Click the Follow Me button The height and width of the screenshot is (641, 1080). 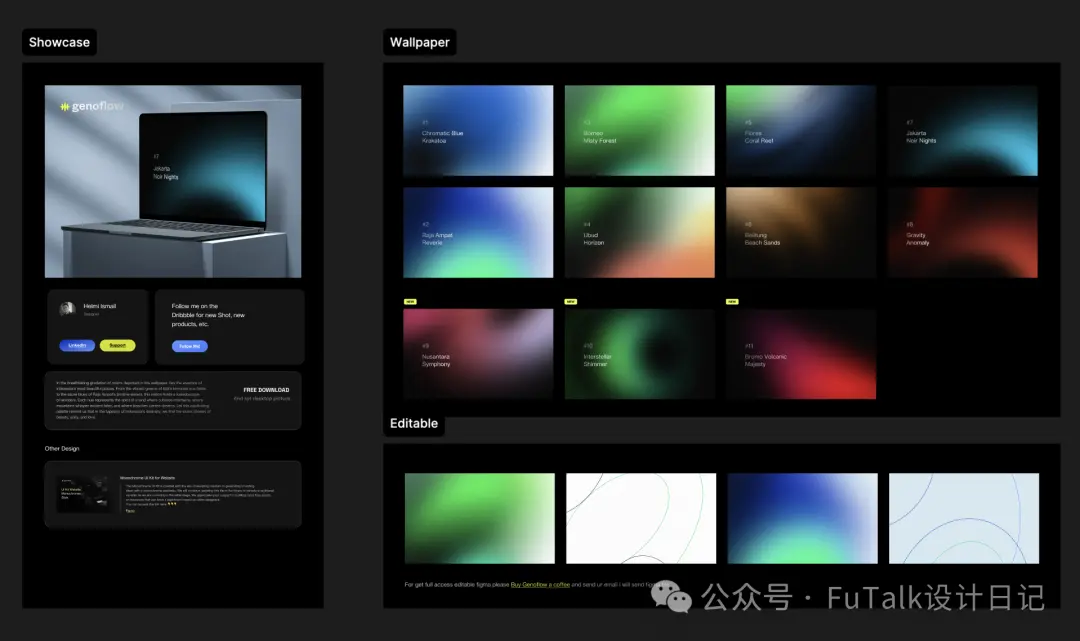click(189, 346)
